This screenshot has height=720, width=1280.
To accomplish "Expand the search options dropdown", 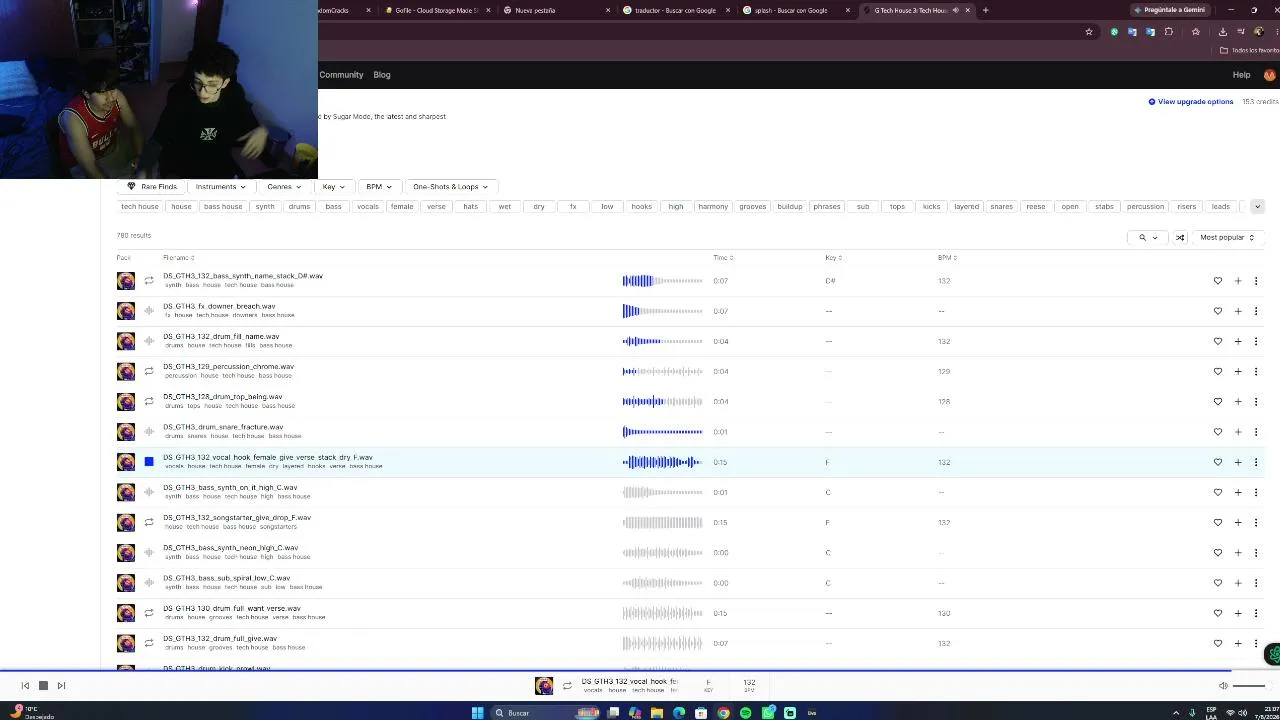I will click(x=1148, y=237).
